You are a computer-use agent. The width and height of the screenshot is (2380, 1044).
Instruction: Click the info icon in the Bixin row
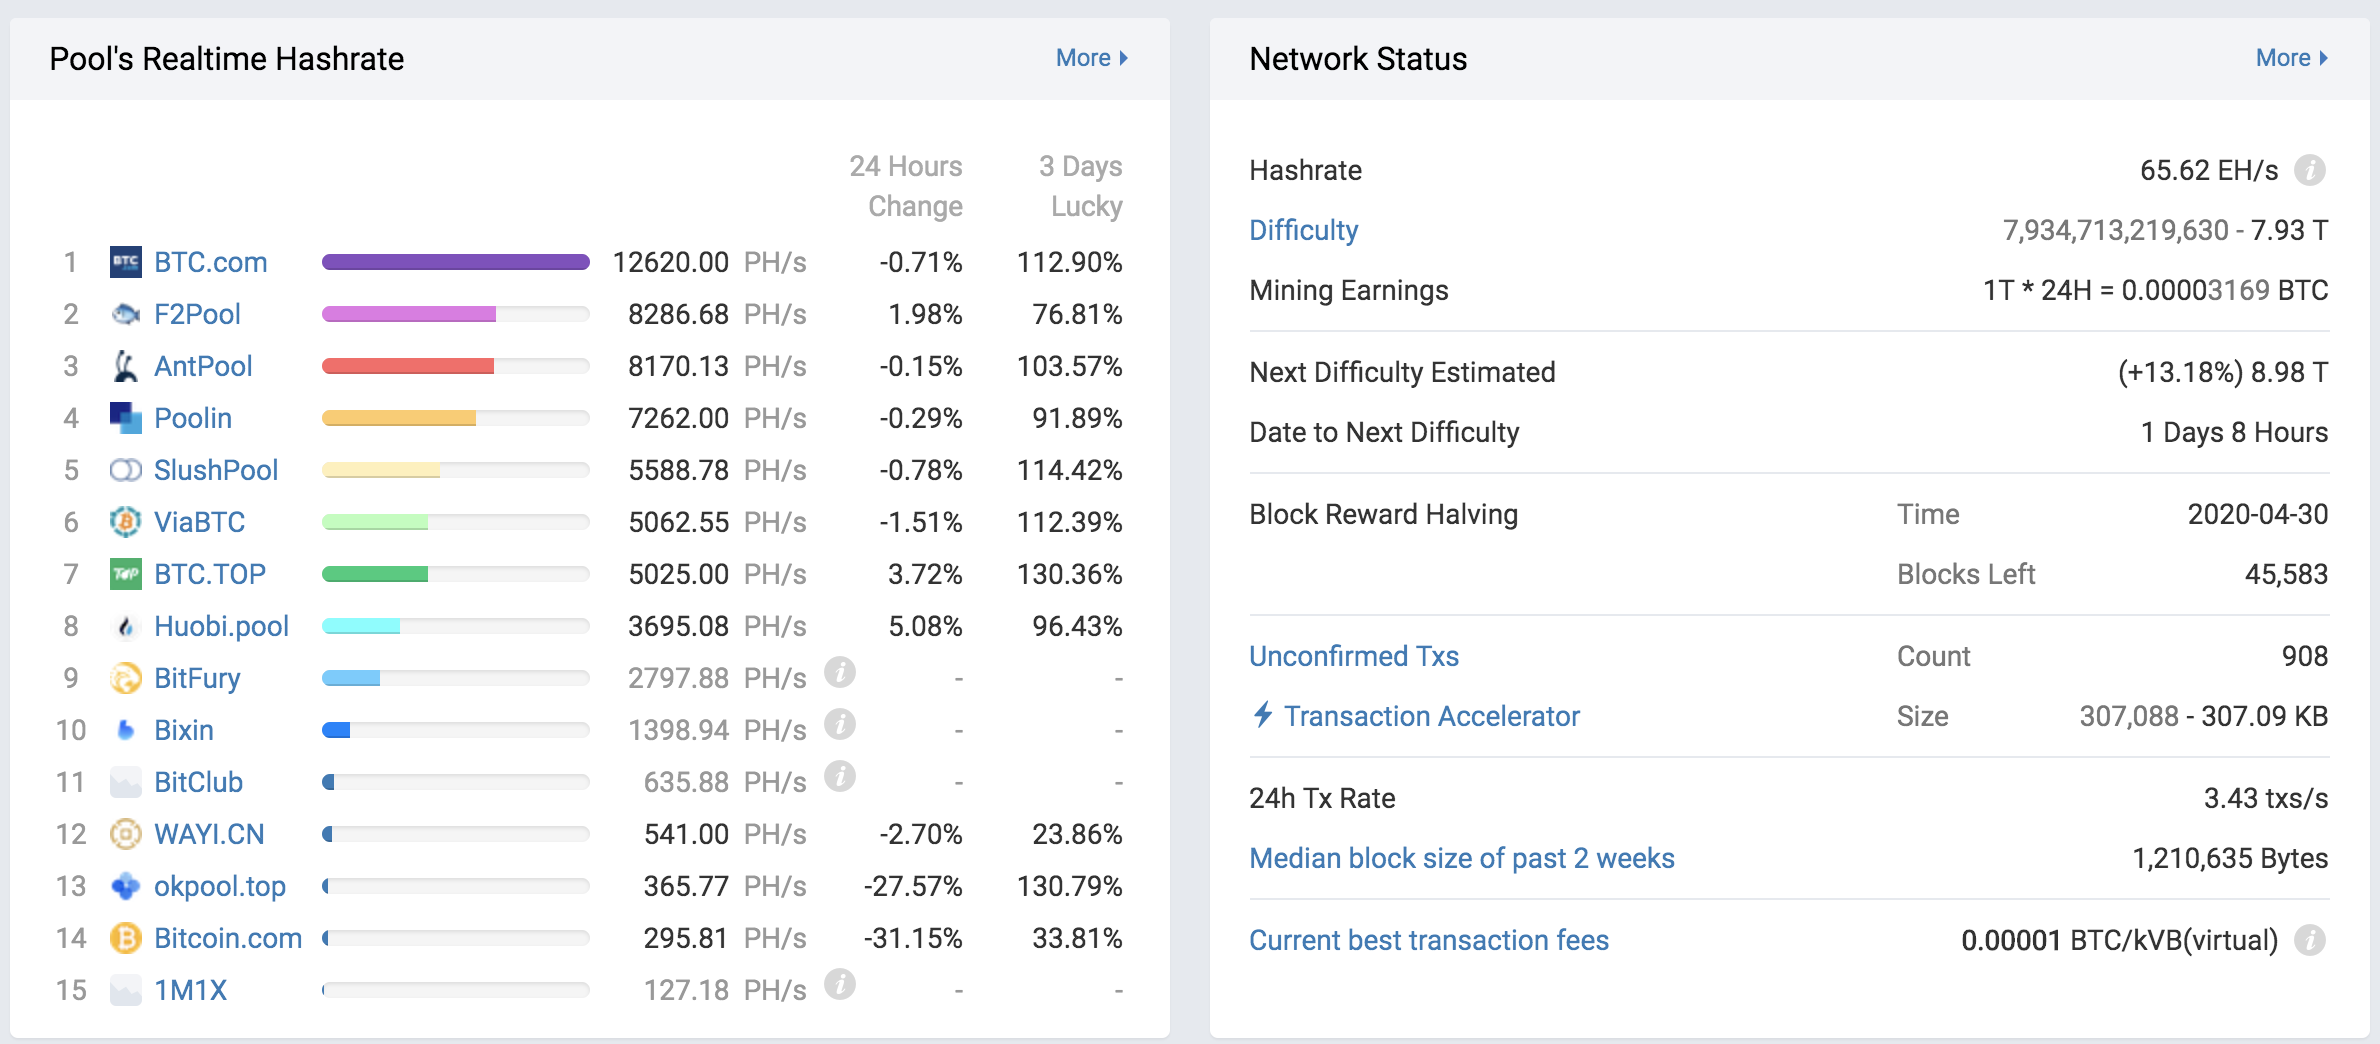pyautogui.click(x=840, y=725)
